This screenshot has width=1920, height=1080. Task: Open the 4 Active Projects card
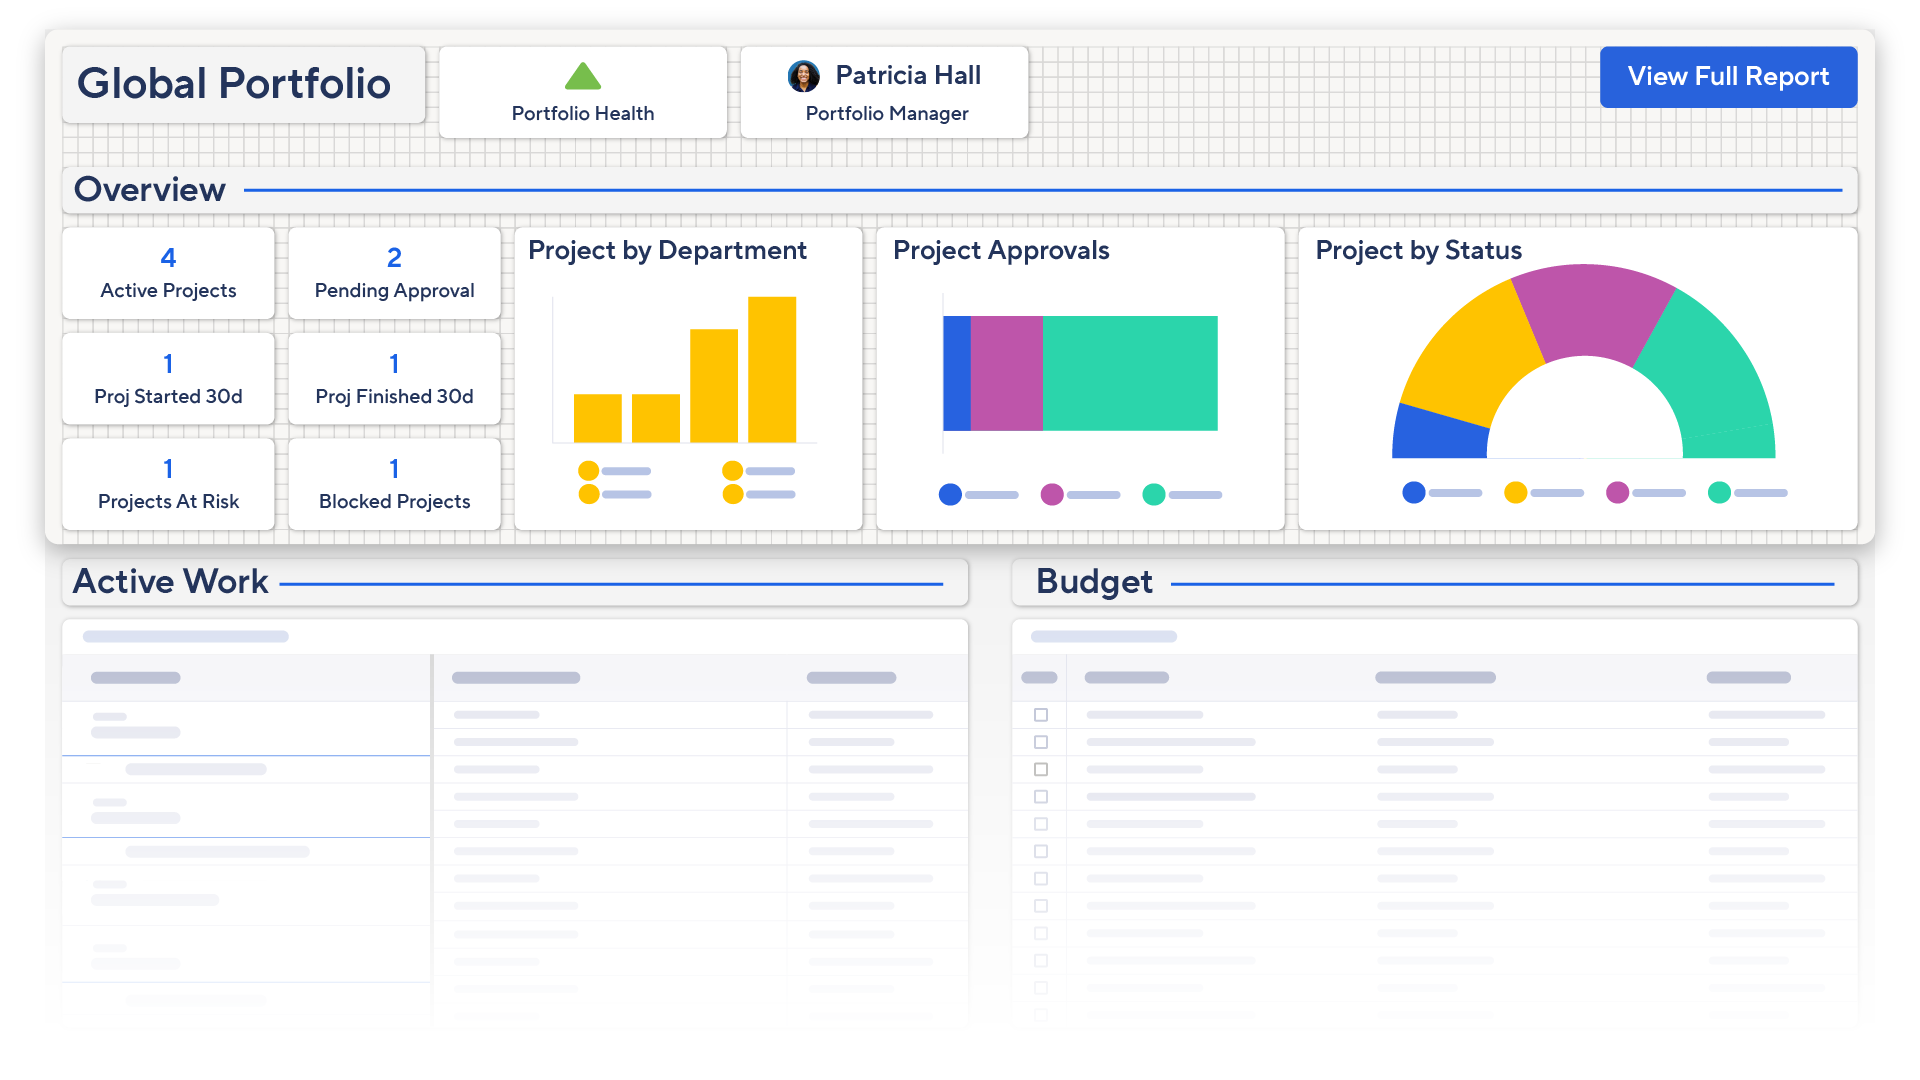(x=167, y=273)
